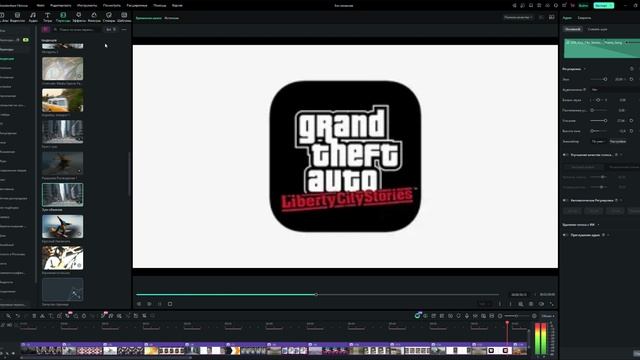Switch preview to Временная шкала tab
This screenshot has height=360, width=640.
(148, 18)
